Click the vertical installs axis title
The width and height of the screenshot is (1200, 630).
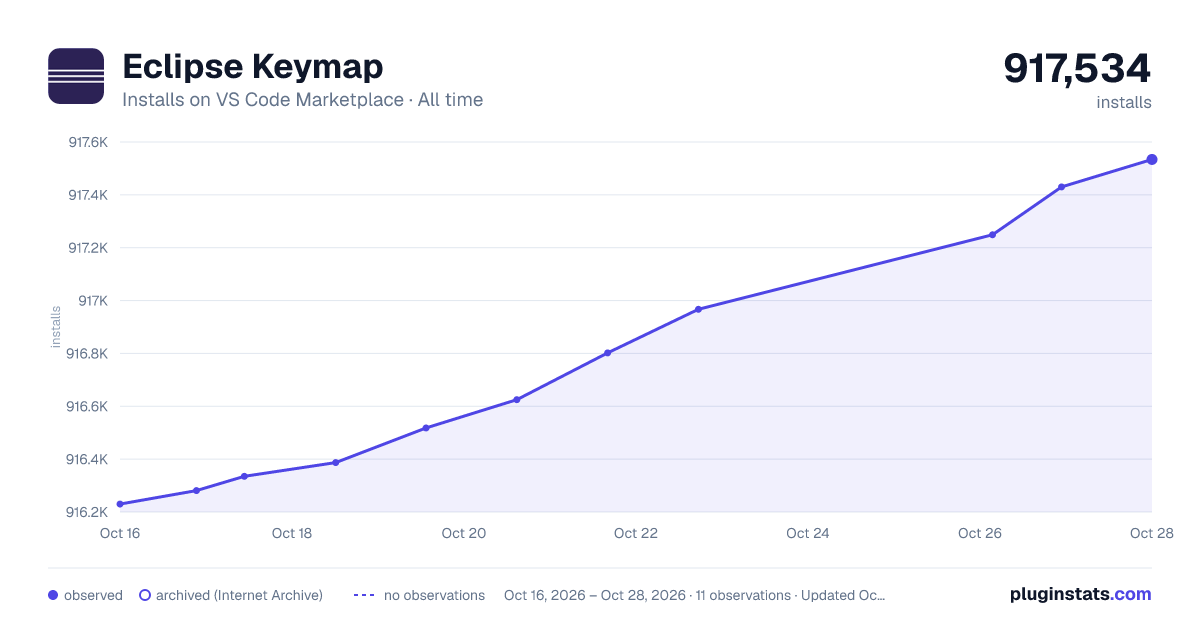[x=56, y=327]
